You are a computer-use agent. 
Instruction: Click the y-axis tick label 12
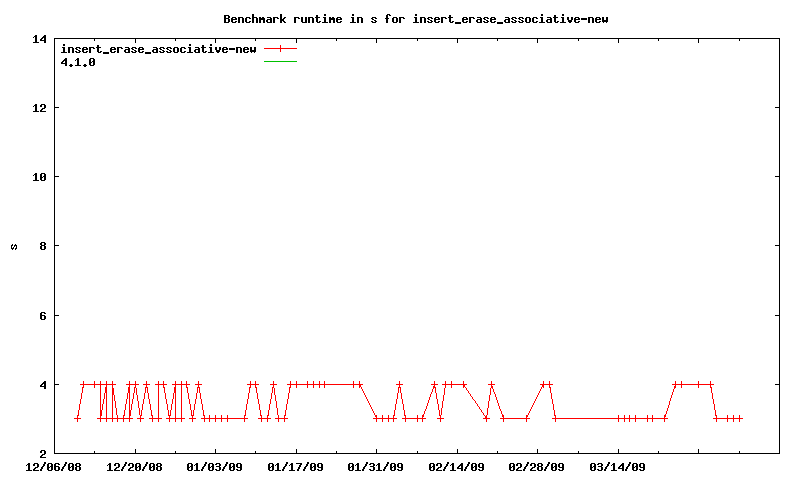tap(39, 108)
